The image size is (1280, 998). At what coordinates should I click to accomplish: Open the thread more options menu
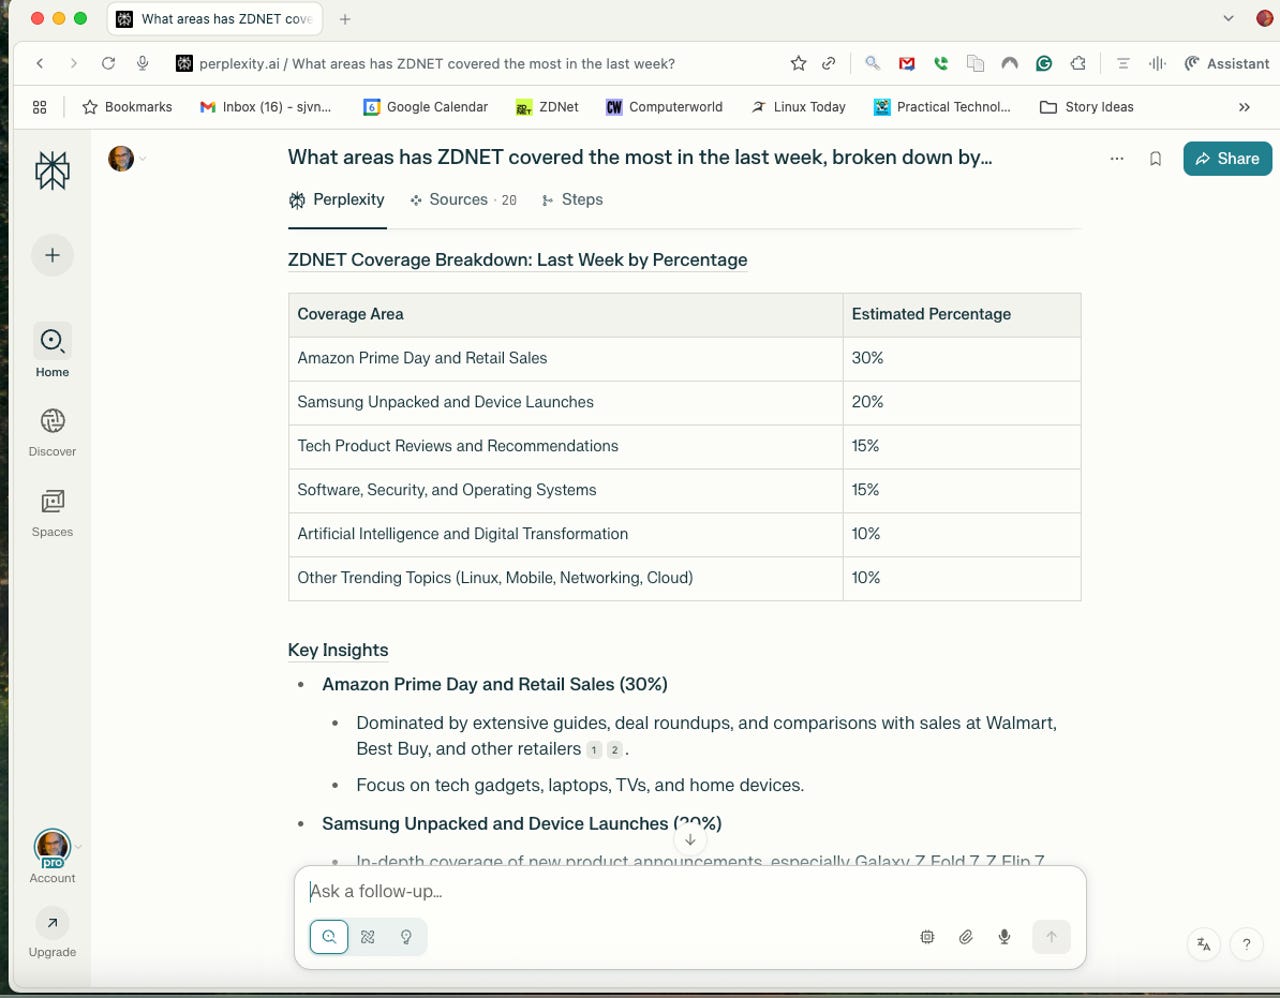click(1117, 159)
